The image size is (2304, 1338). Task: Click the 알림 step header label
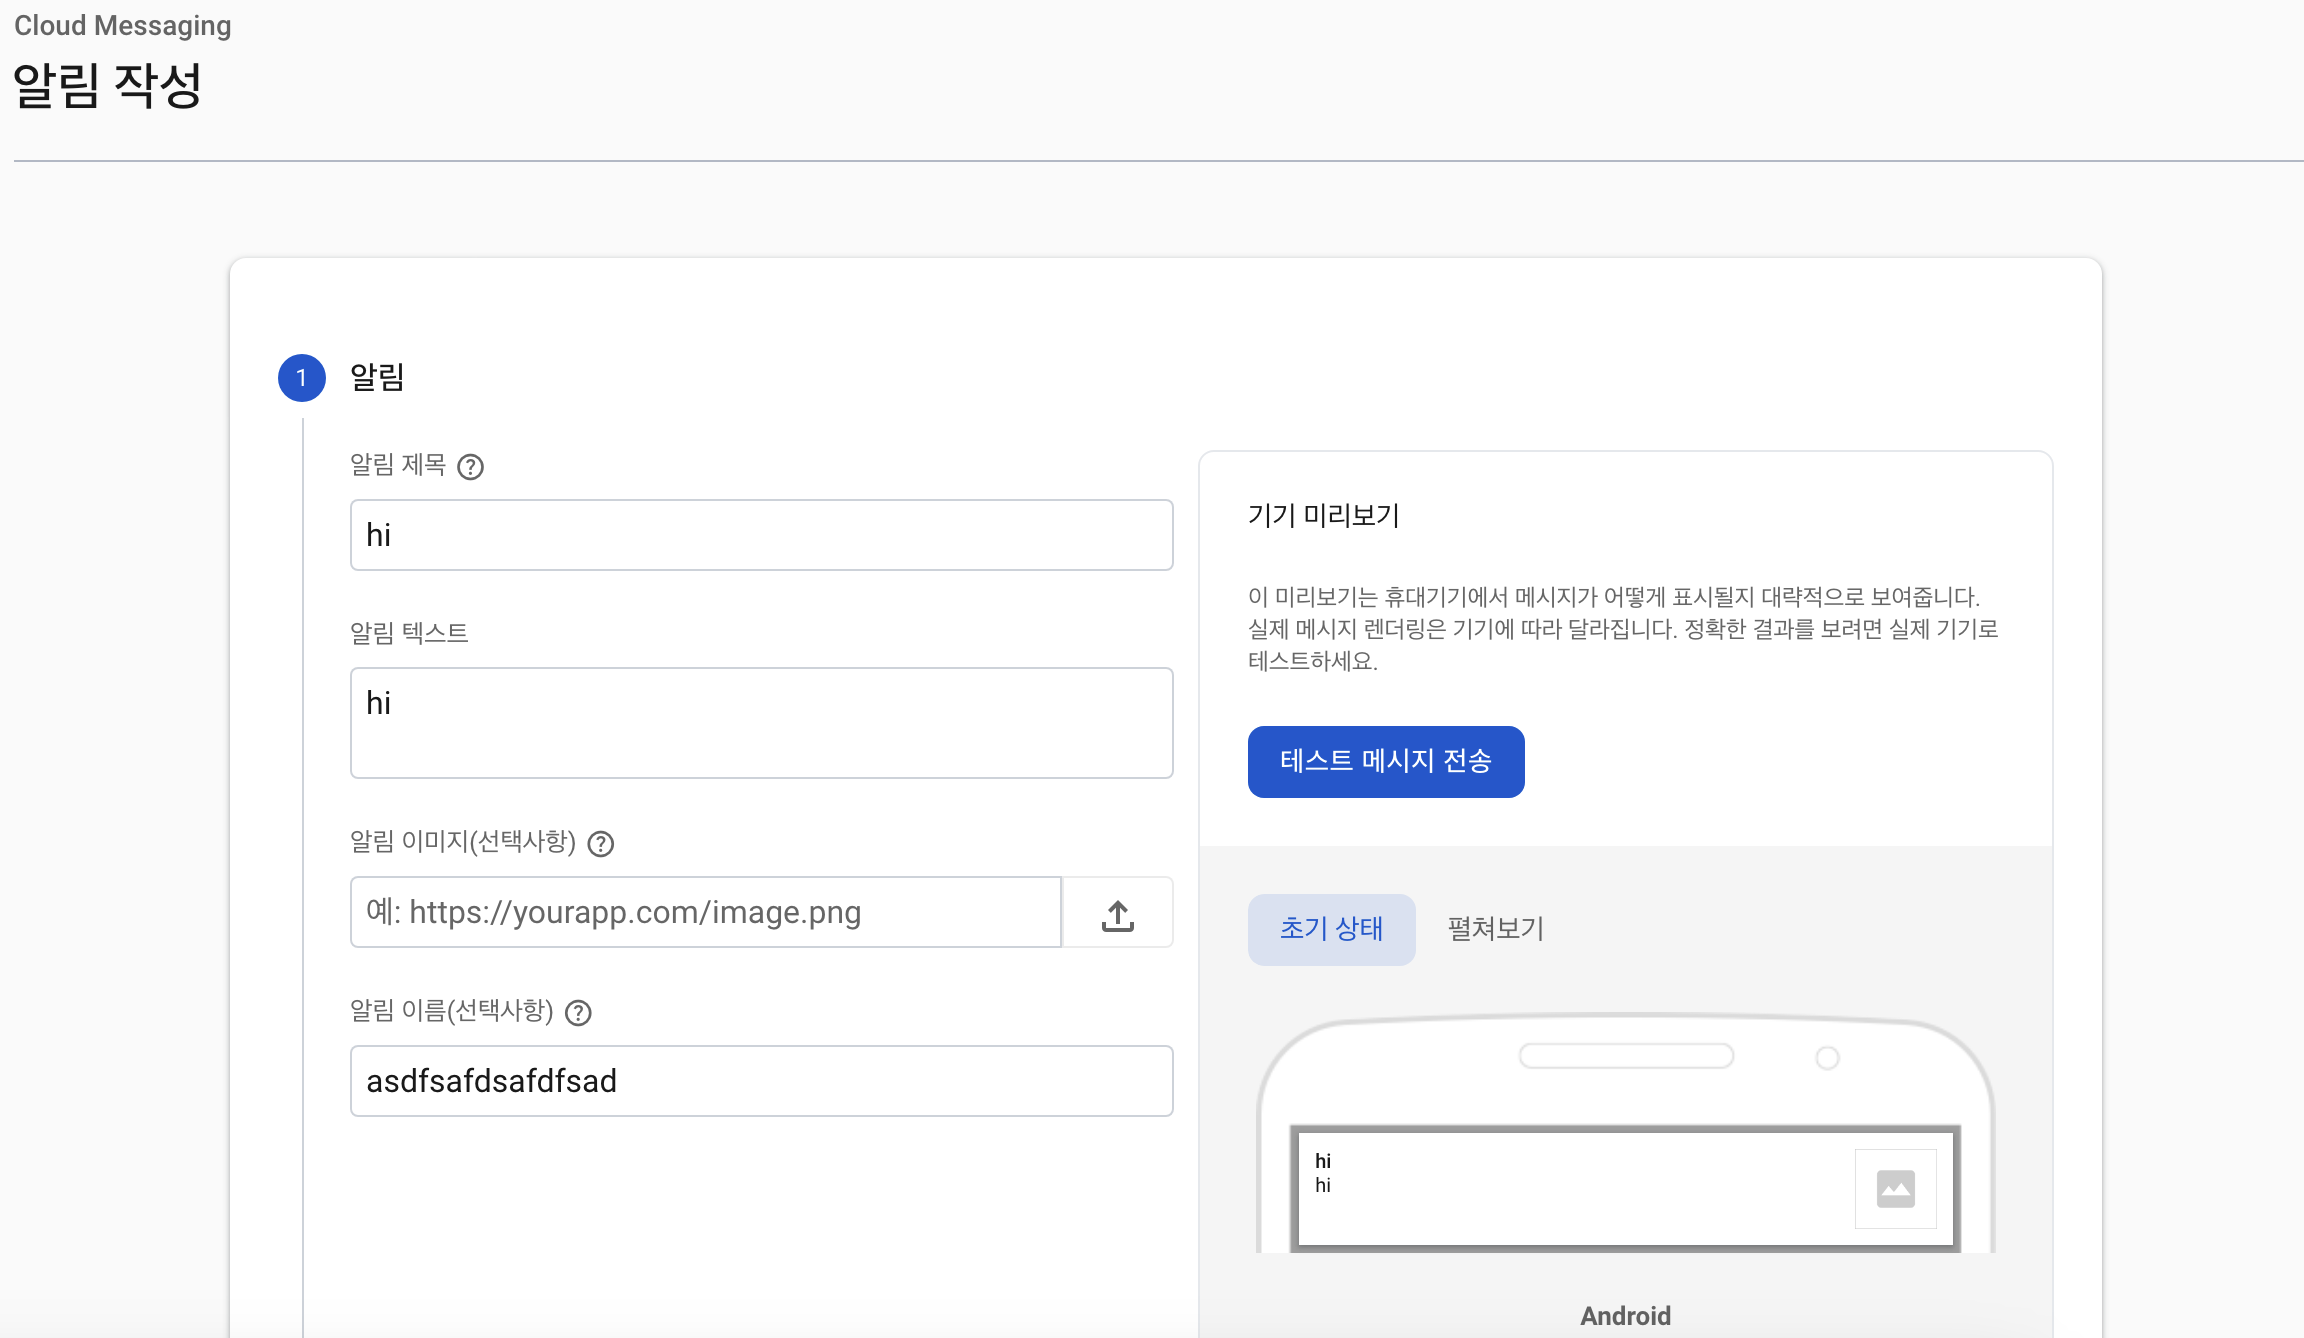(377, 378)
